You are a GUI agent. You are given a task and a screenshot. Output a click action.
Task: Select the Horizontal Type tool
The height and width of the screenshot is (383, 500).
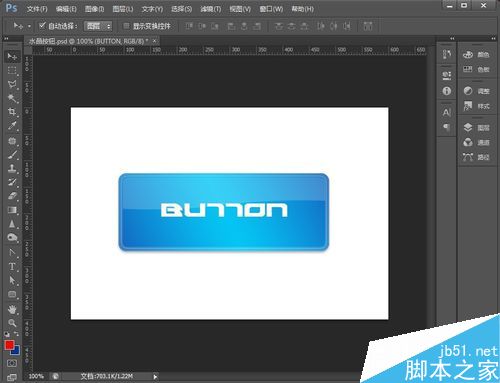(x=12, y=266)
